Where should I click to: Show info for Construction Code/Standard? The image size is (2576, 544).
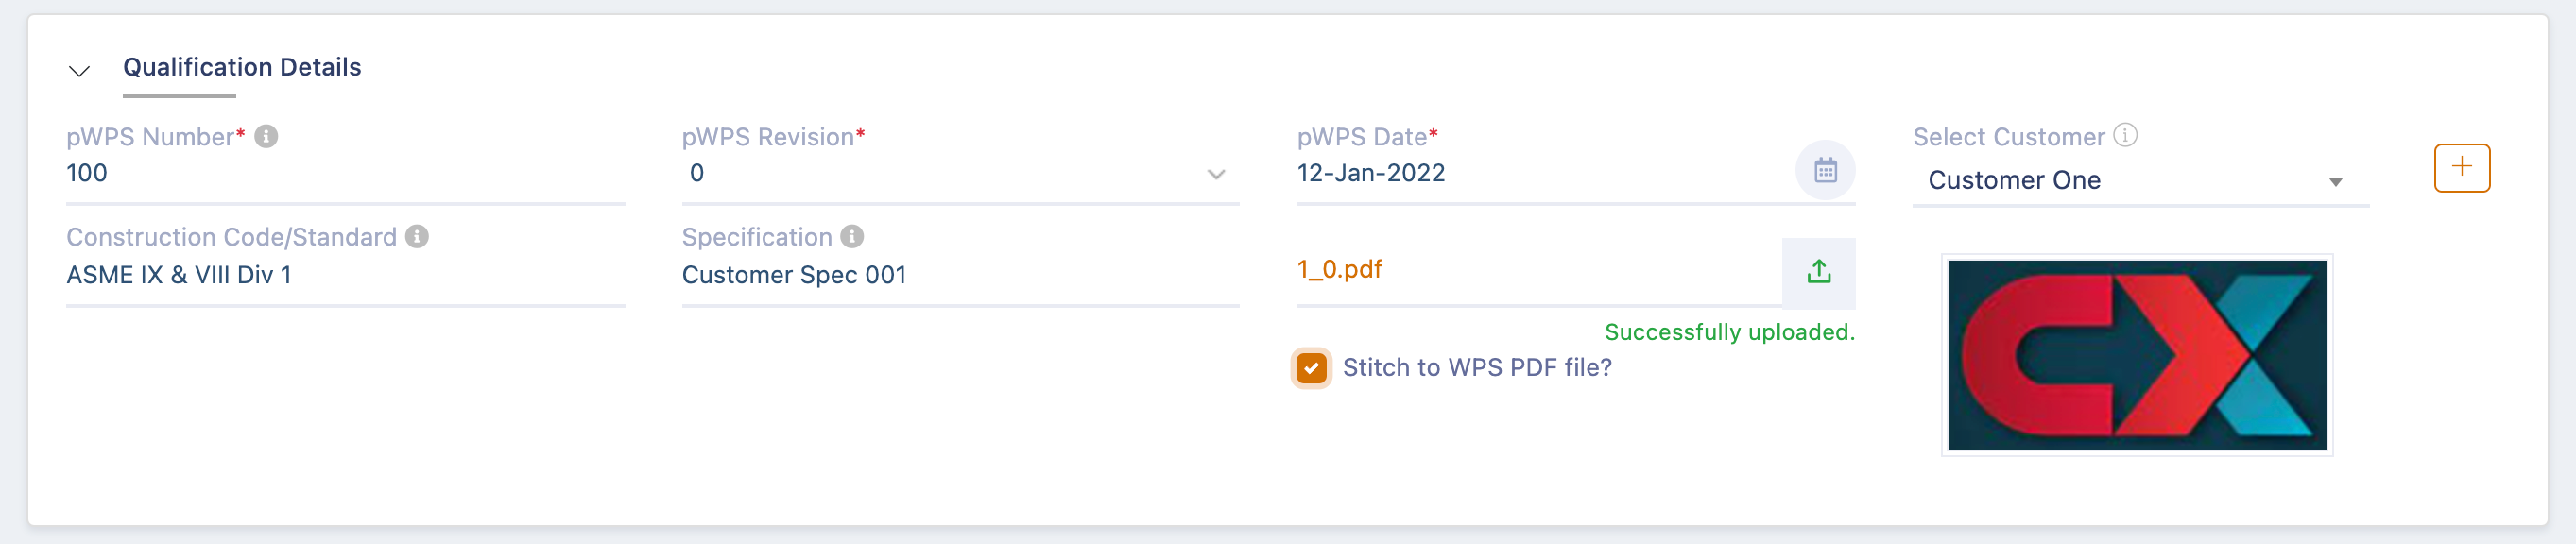click(x=417, y=236)
